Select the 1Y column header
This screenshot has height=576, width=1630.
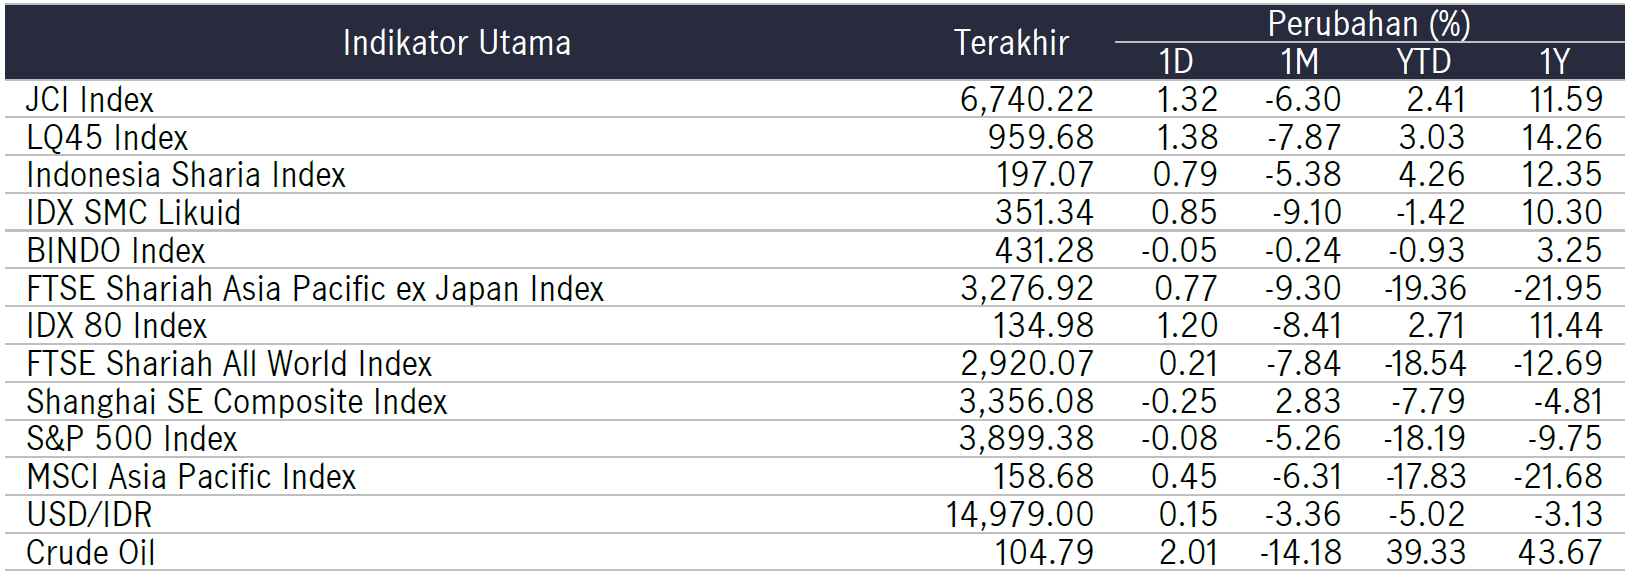[x=1555, y=62]
